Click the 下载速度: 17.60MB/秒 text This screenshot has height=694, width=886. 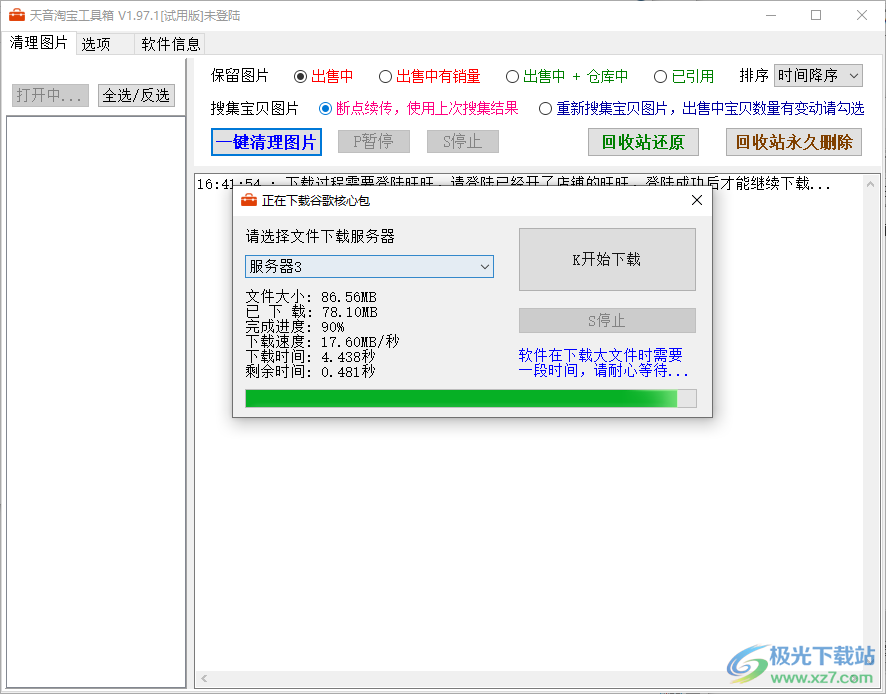click(x=322, y=341)
